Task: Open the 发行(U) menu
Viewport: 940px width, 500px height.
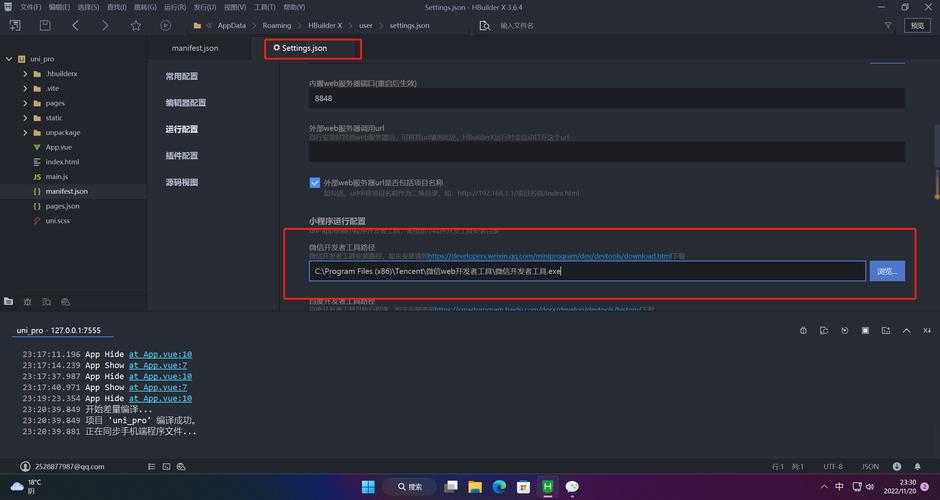Action: pos(204,7)
